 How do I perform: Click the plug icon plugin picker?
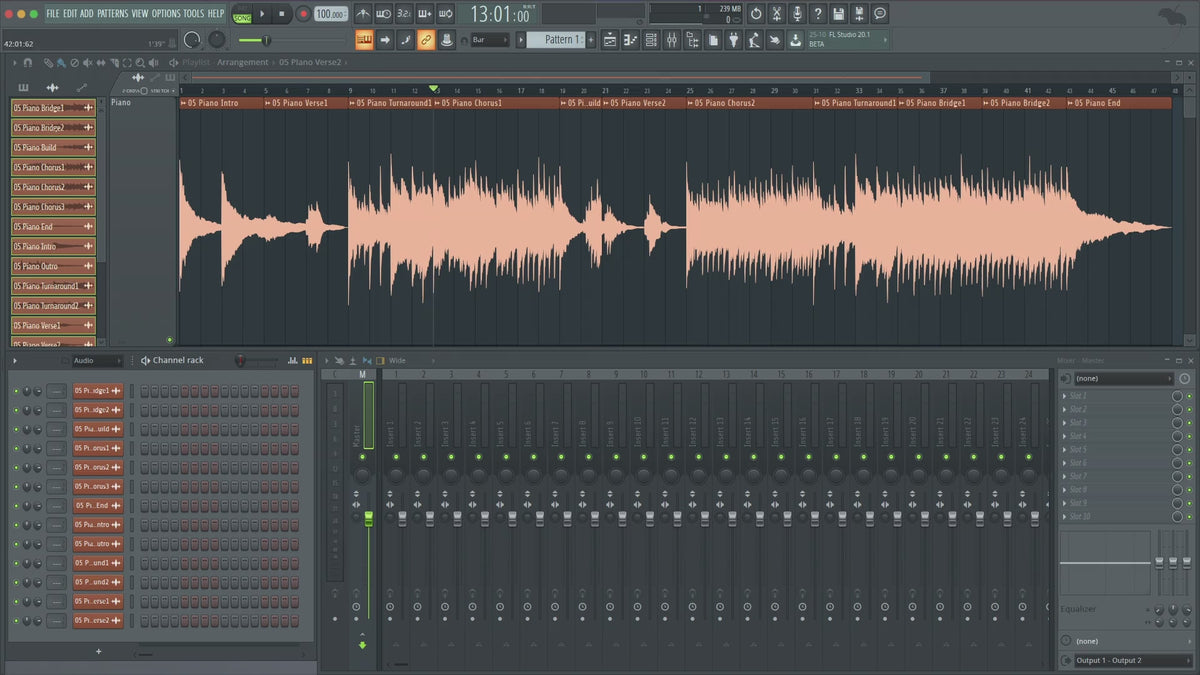(x=733, y=40)
